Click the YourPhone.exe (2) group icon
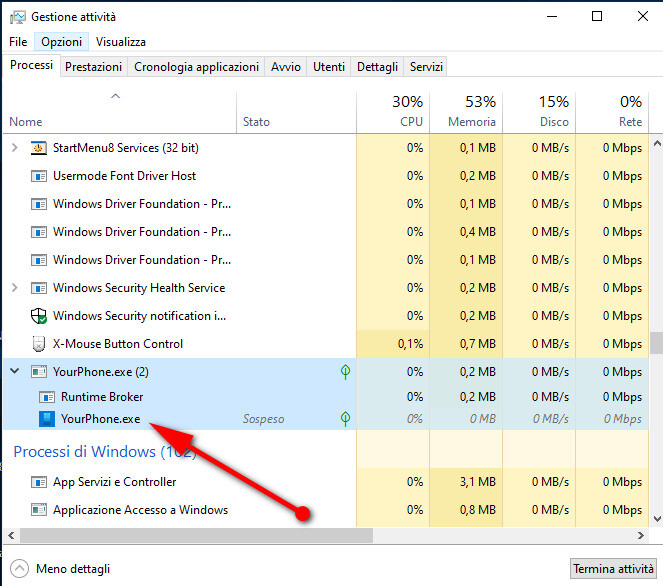This screenshot has height=586, width=663. pos(38,372)
